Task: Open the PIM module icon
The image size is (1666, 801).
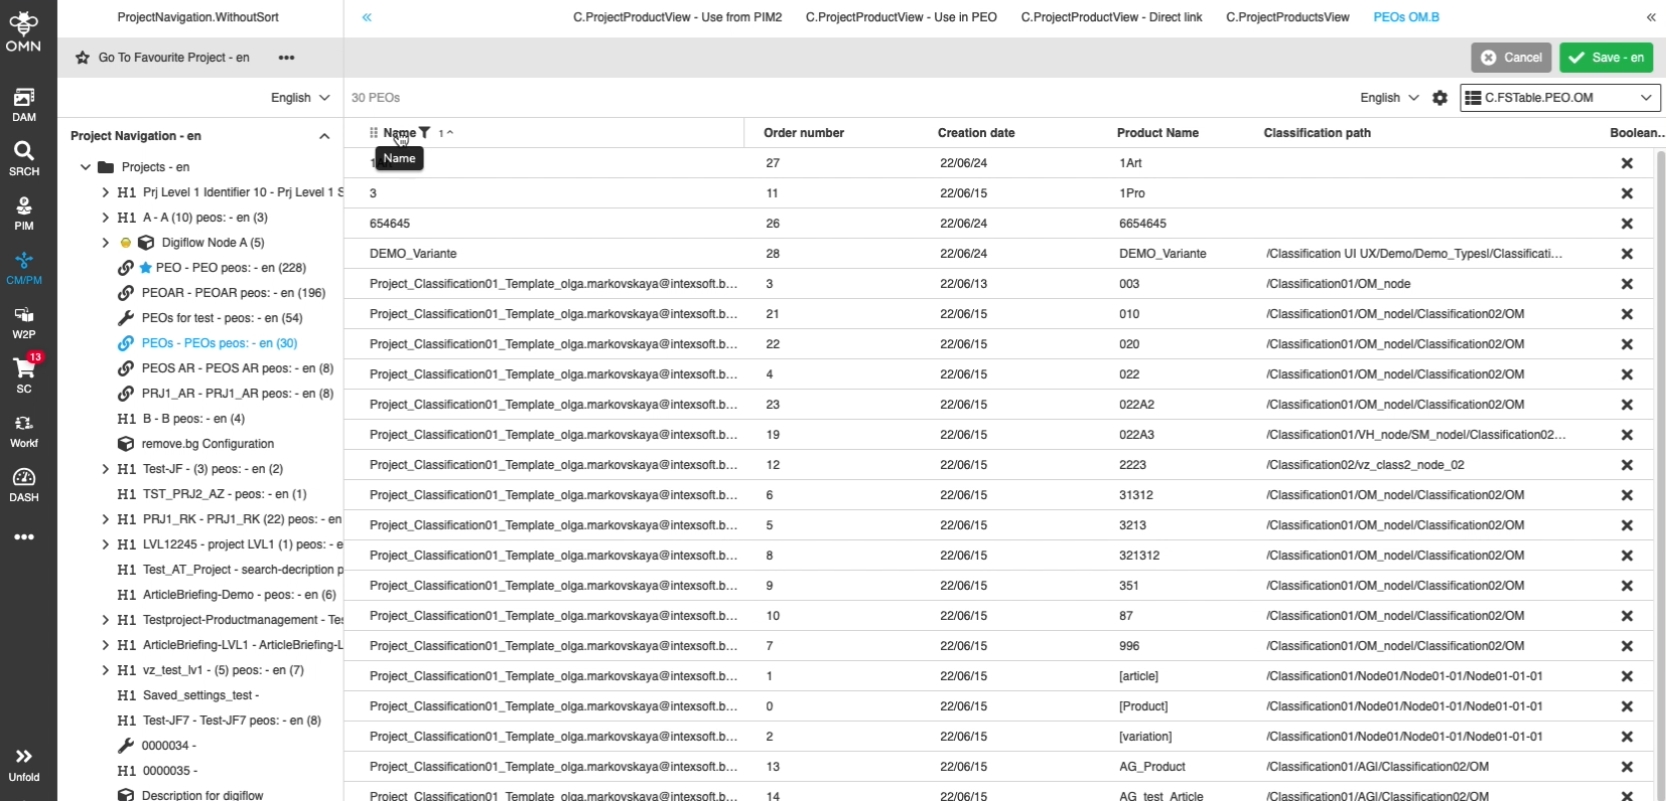Action: coord(24,212)
